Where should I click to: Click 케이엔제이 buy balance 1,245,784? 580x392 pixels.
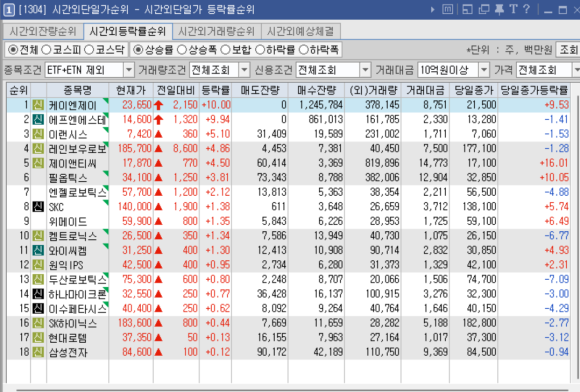point(321,105)
